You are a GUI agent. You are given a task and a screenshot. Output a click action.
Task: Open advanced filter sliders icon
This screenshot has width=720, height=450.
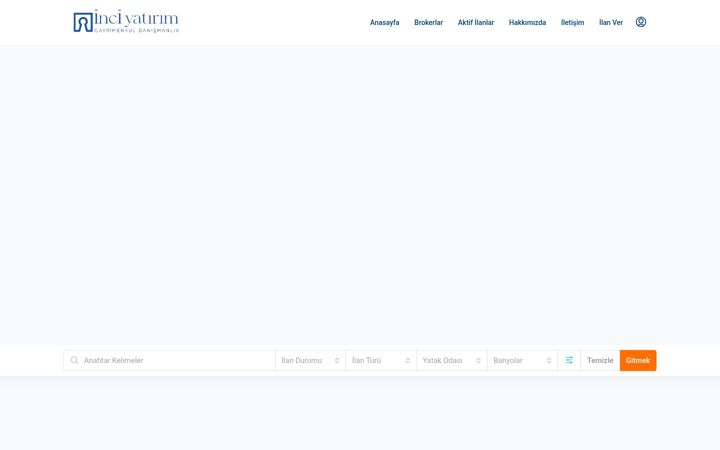(x=569, y=360)
